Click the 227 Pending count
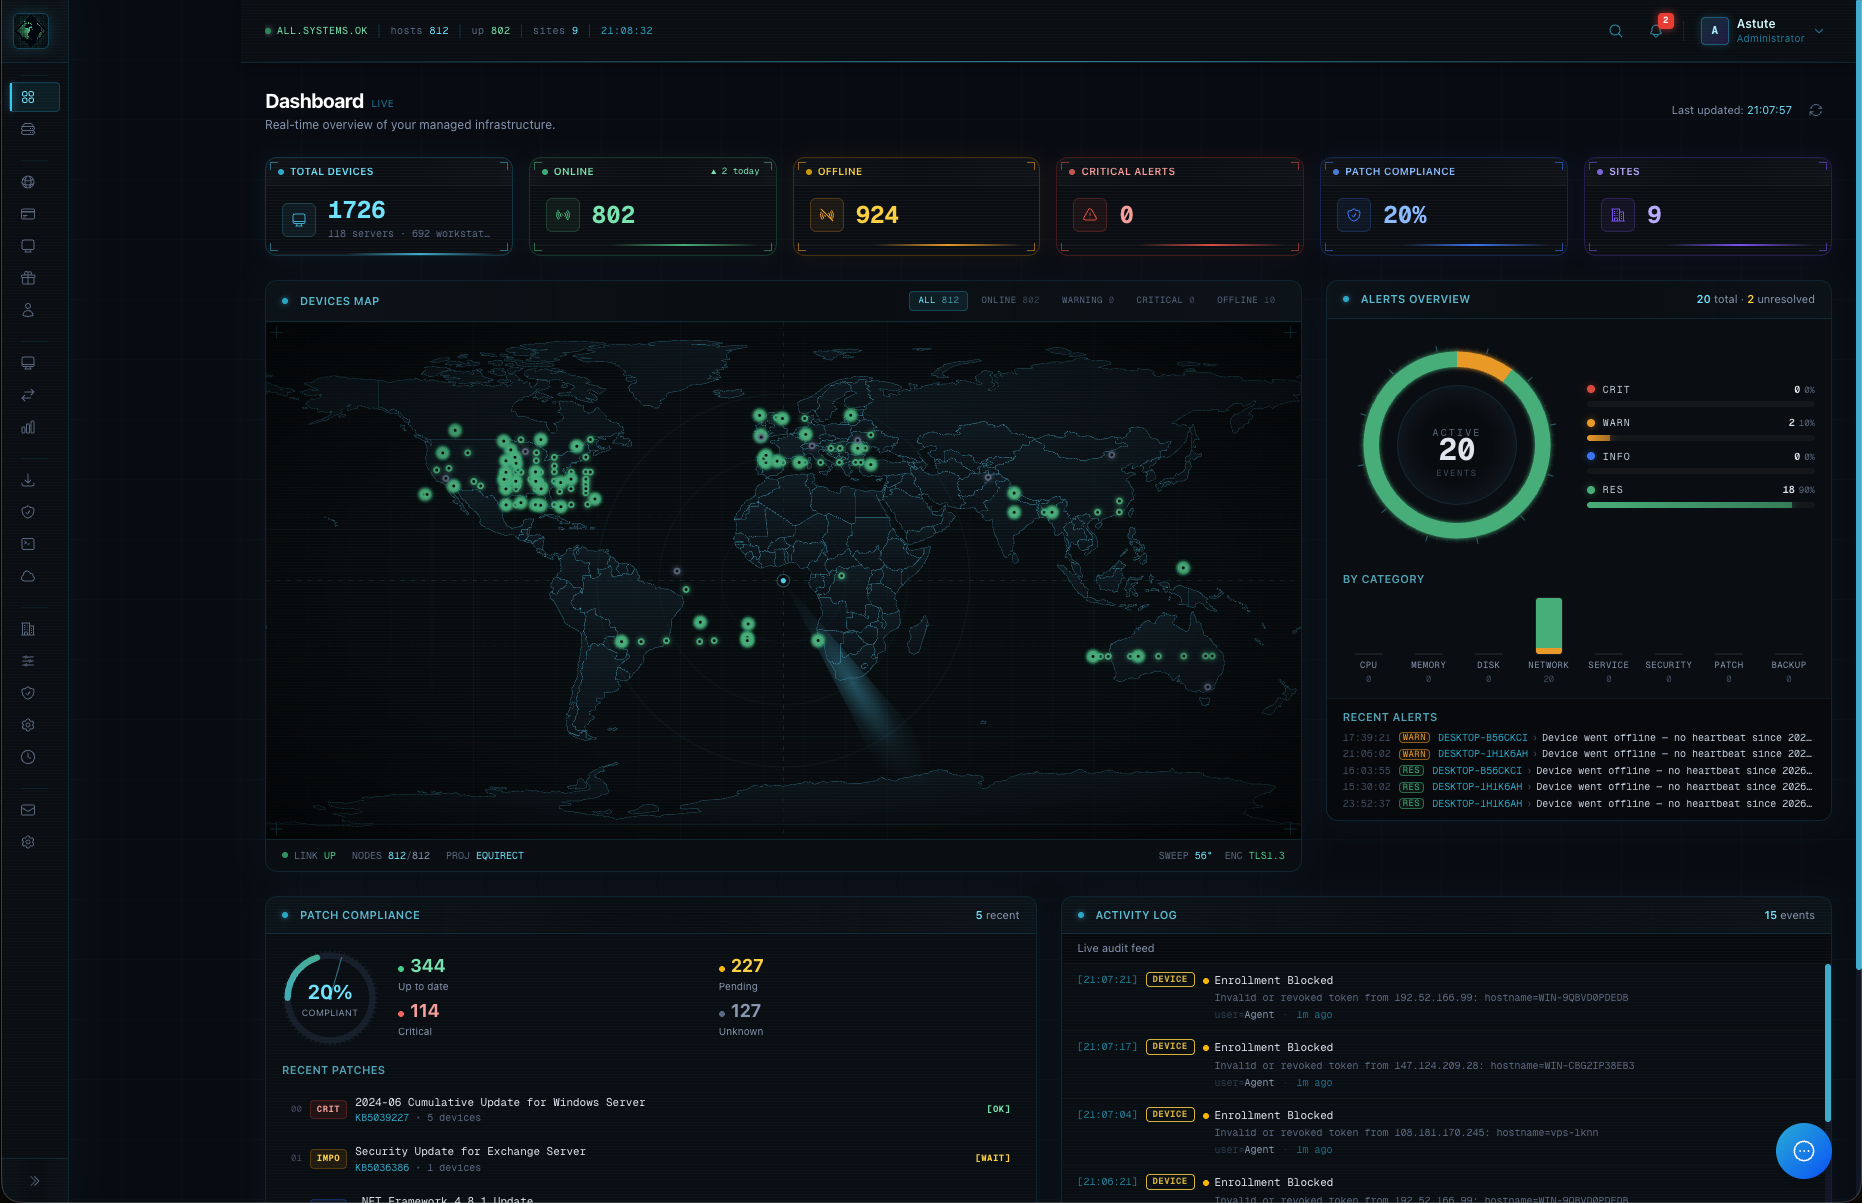1862x1203 pixels. [x=746, y=966]
